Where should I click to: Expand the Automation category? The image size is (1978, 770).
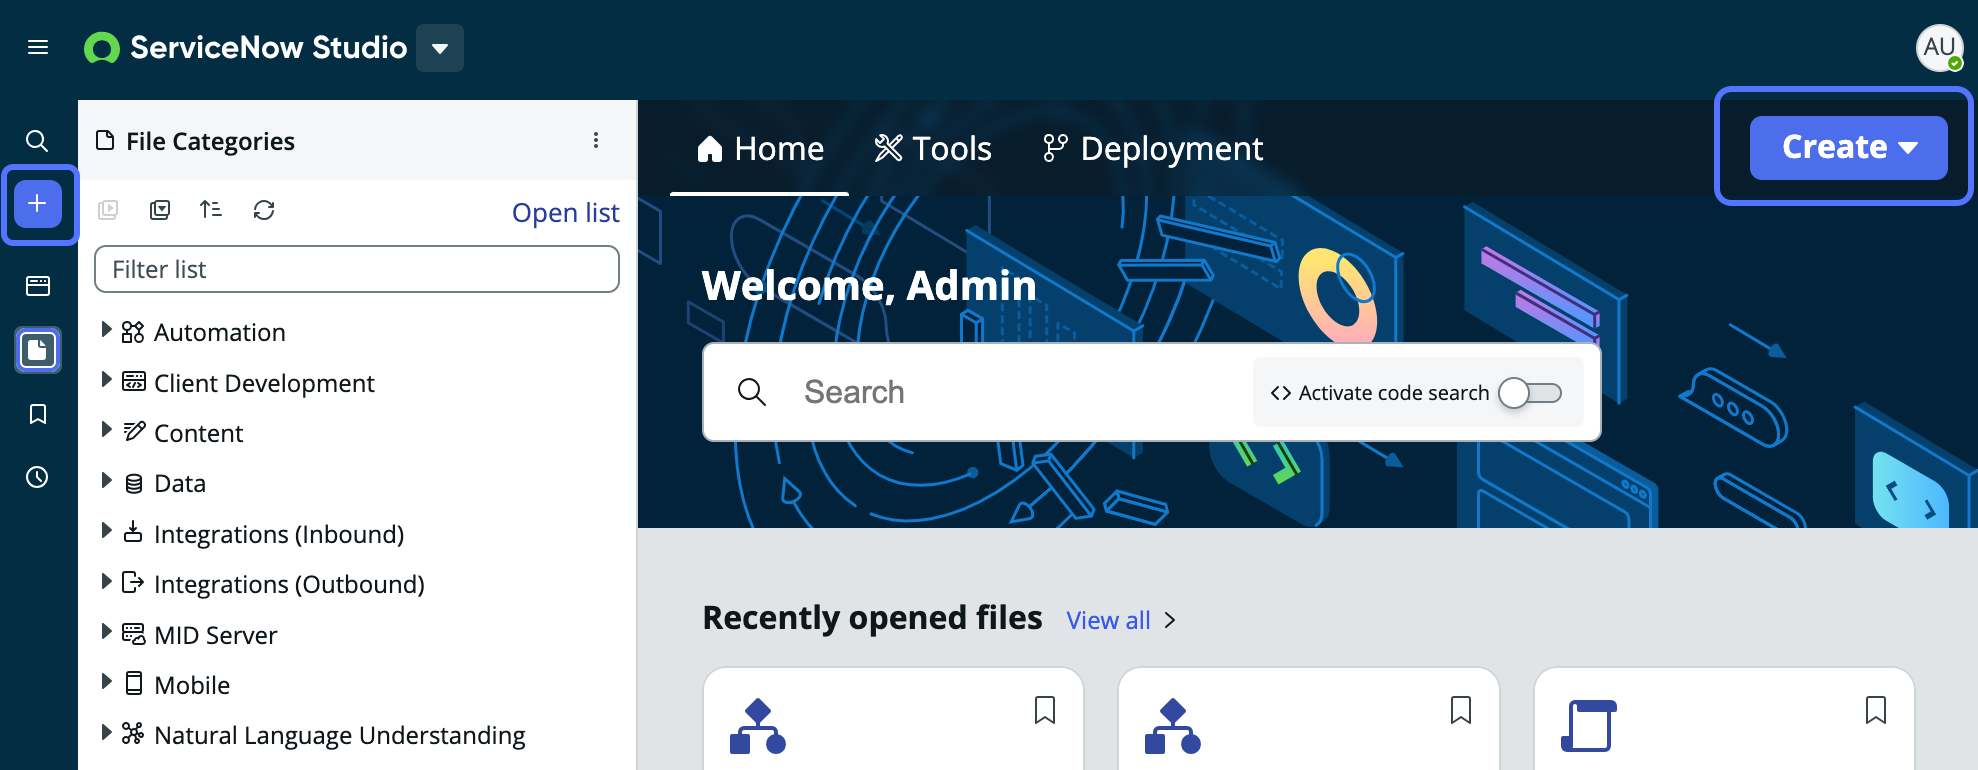106,330
